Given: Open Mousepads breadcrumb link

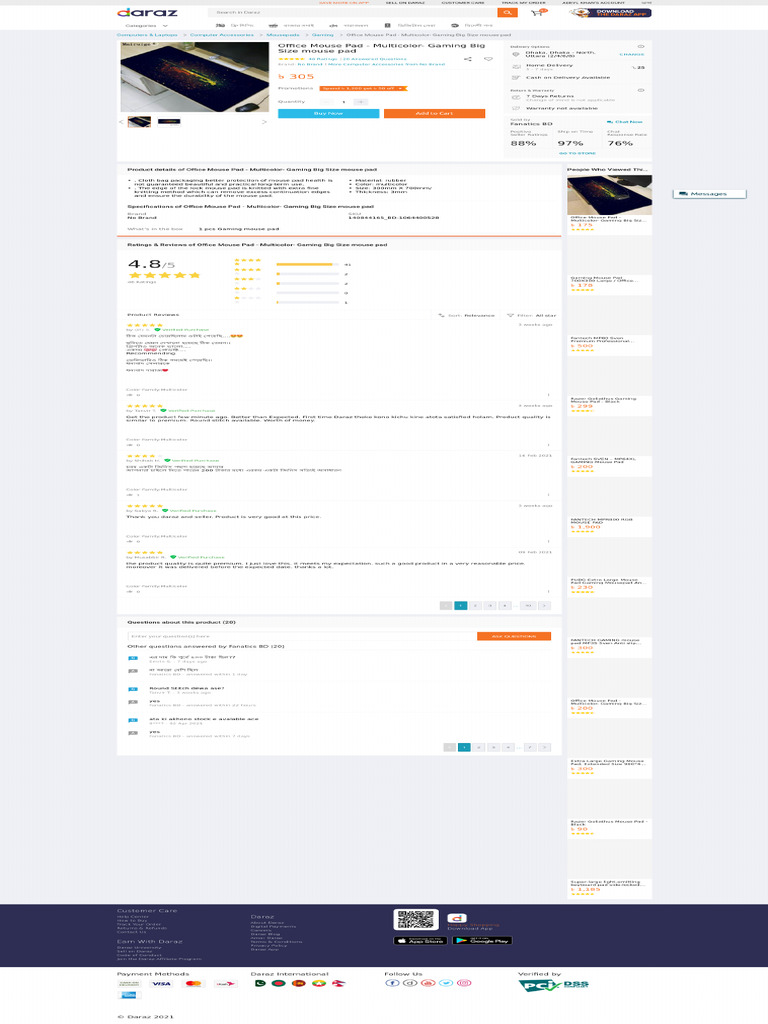Looking at the screenshot, I should point(283,35).
